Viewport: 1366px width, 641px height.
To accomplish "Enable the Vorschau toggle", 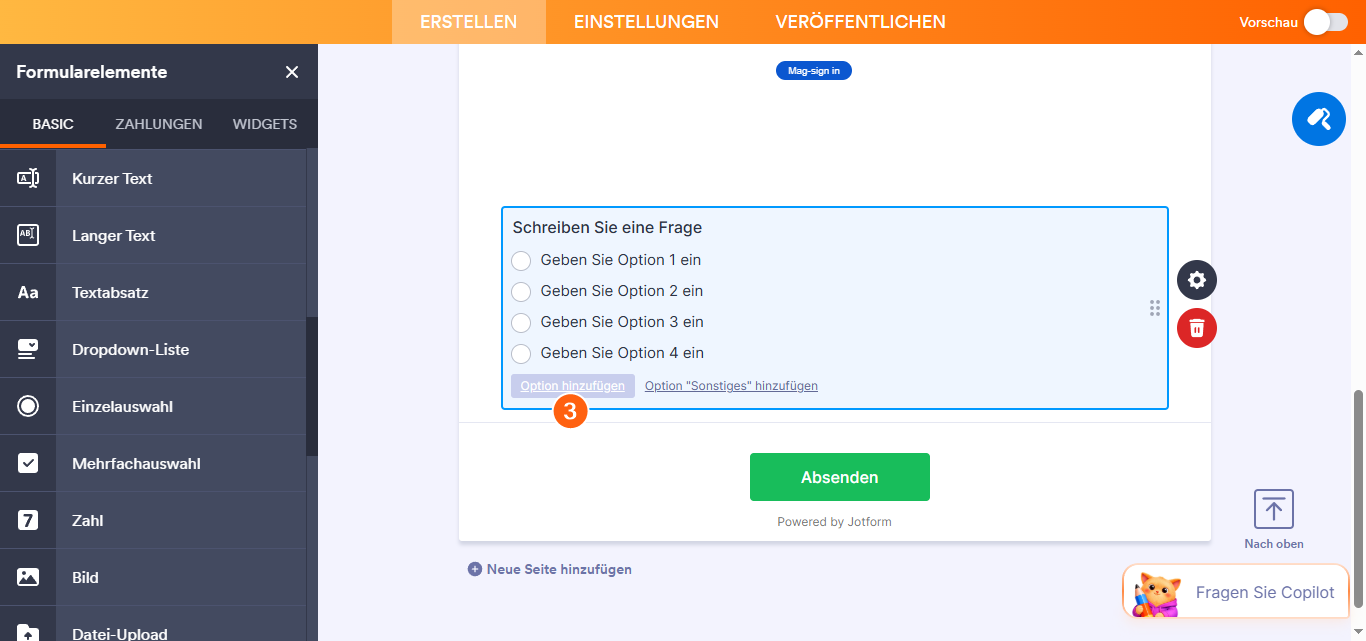I will [x=1326, y=21].
